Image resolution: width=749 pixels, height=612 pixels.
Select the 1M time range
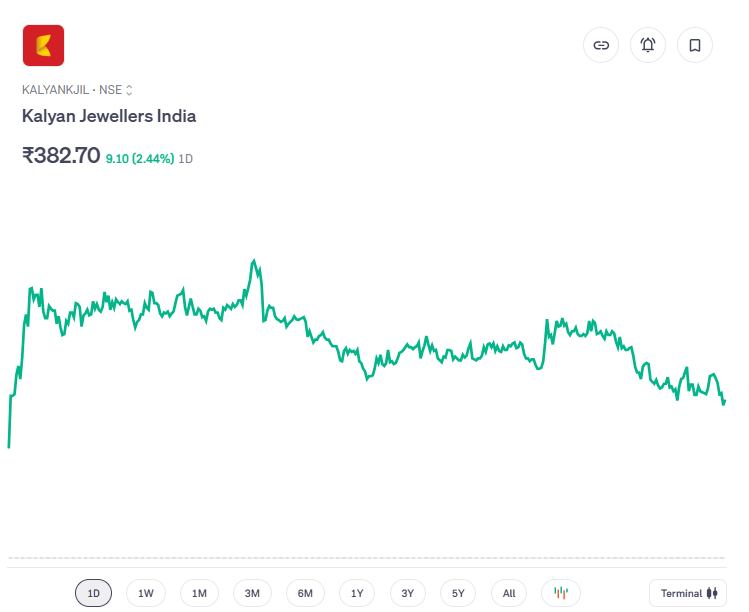(199, 593)
